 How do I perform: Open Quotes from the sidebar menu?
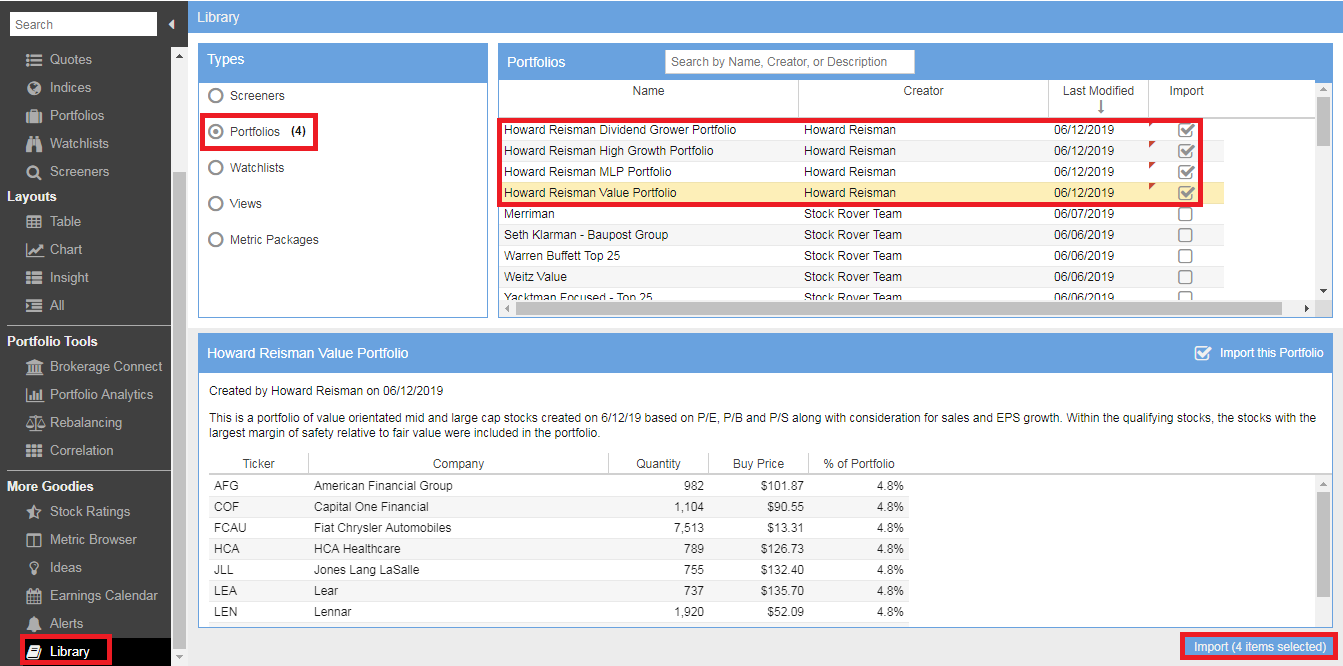point(71,60)
